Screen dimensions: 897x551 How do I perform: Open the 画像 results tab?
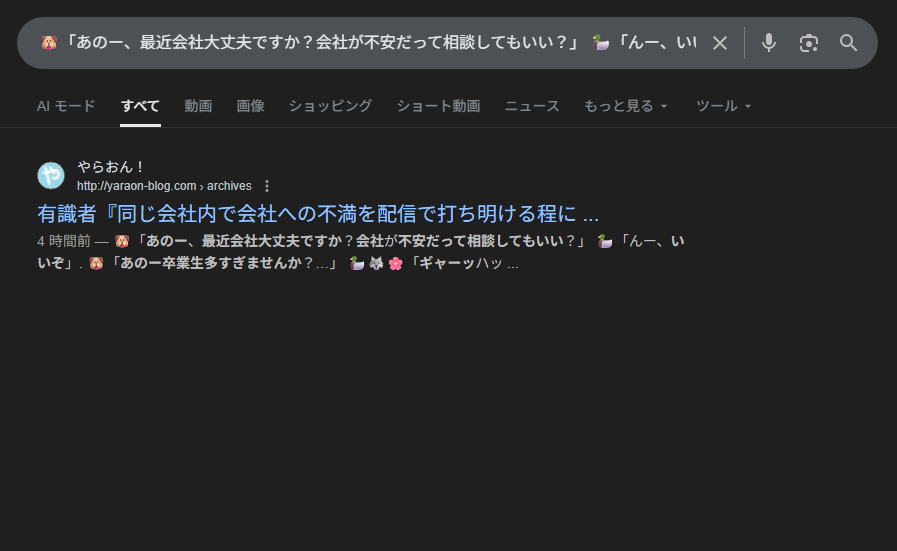[250, 106]
